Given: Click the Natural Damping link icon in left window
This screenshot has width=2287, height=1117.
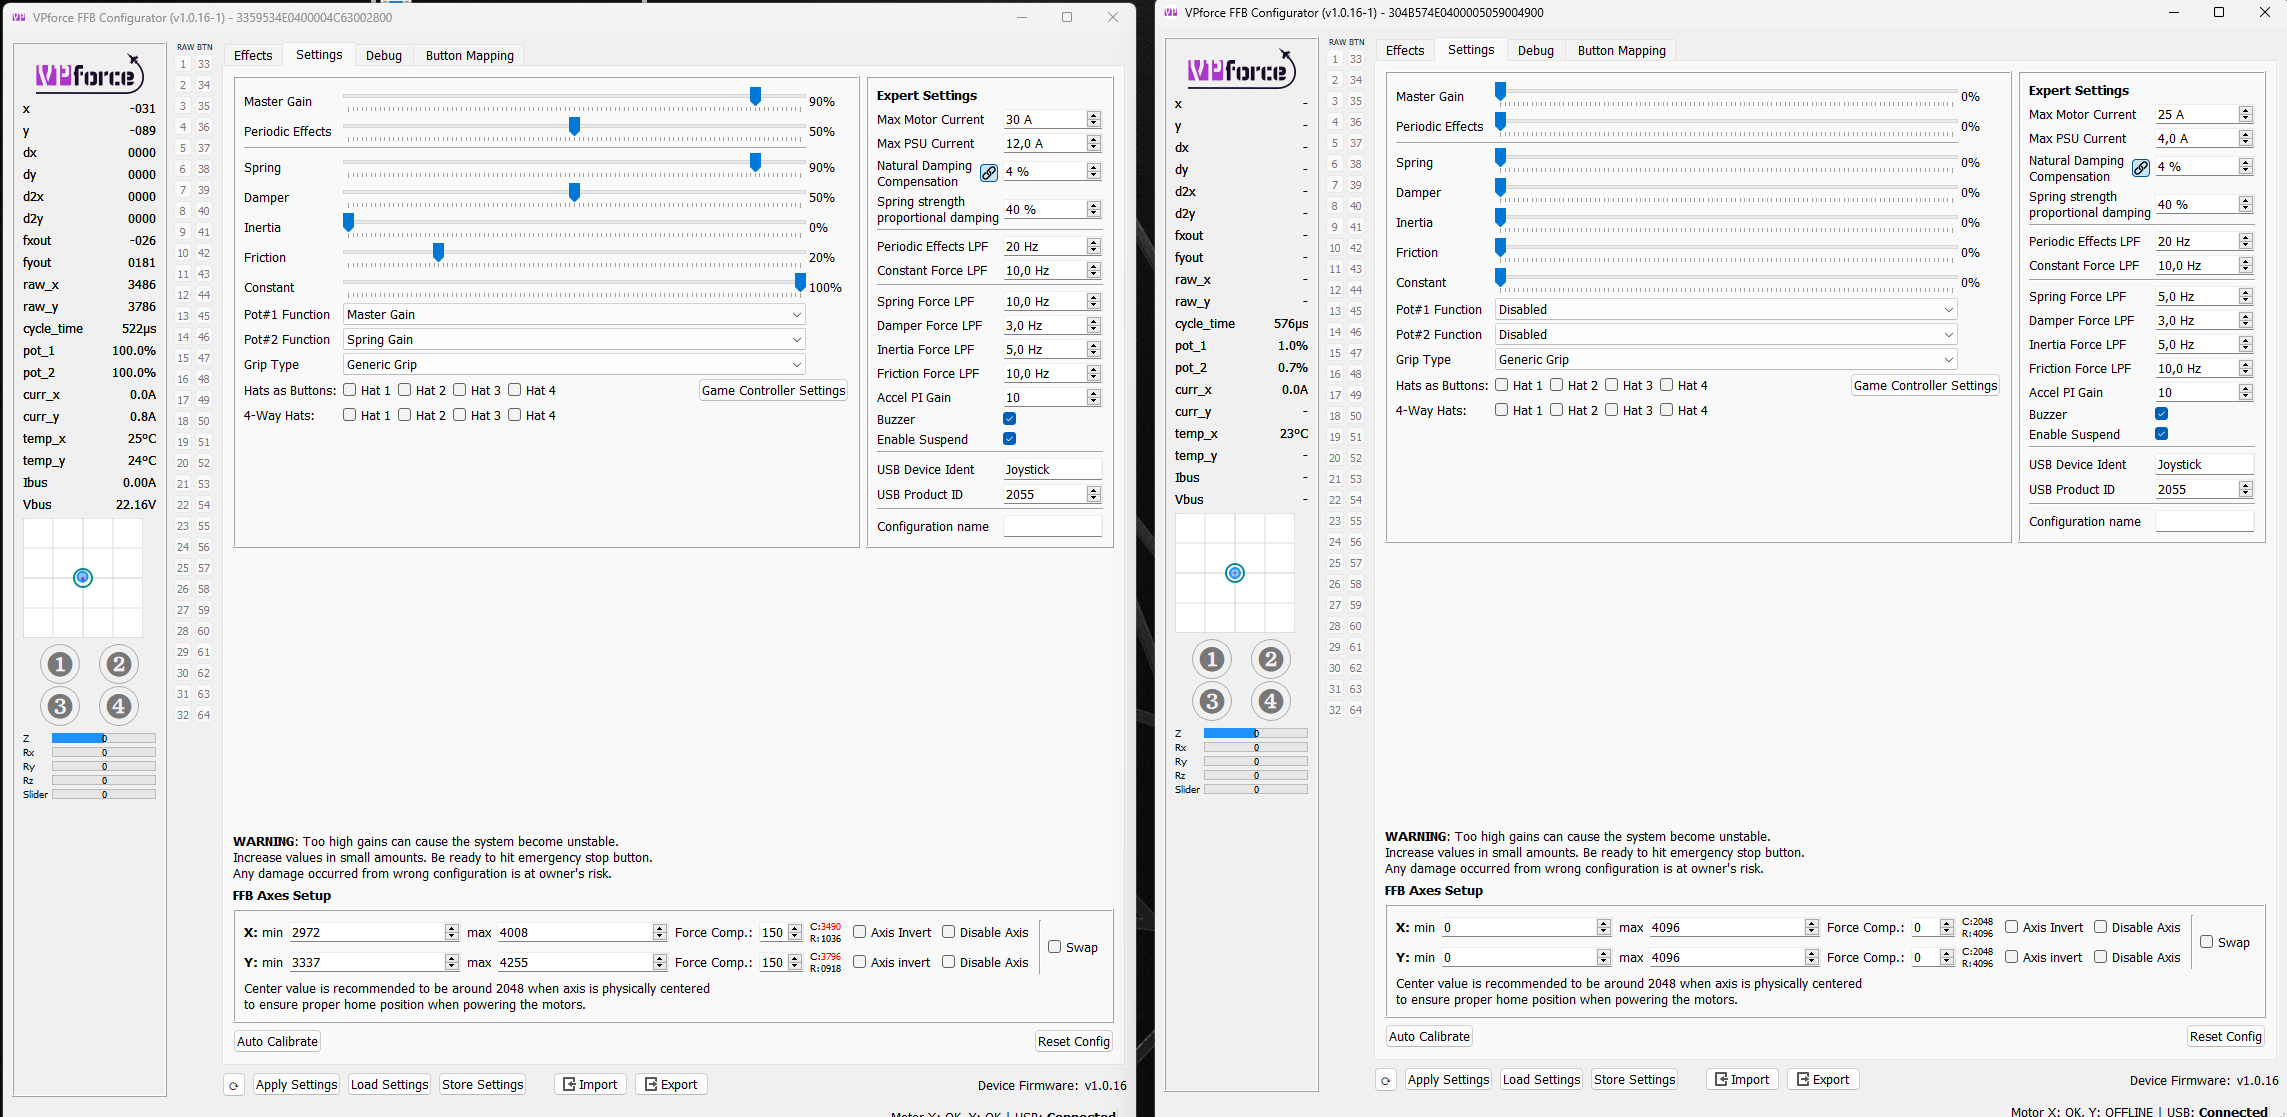Looking at the screenshot, I should (989, 173).
